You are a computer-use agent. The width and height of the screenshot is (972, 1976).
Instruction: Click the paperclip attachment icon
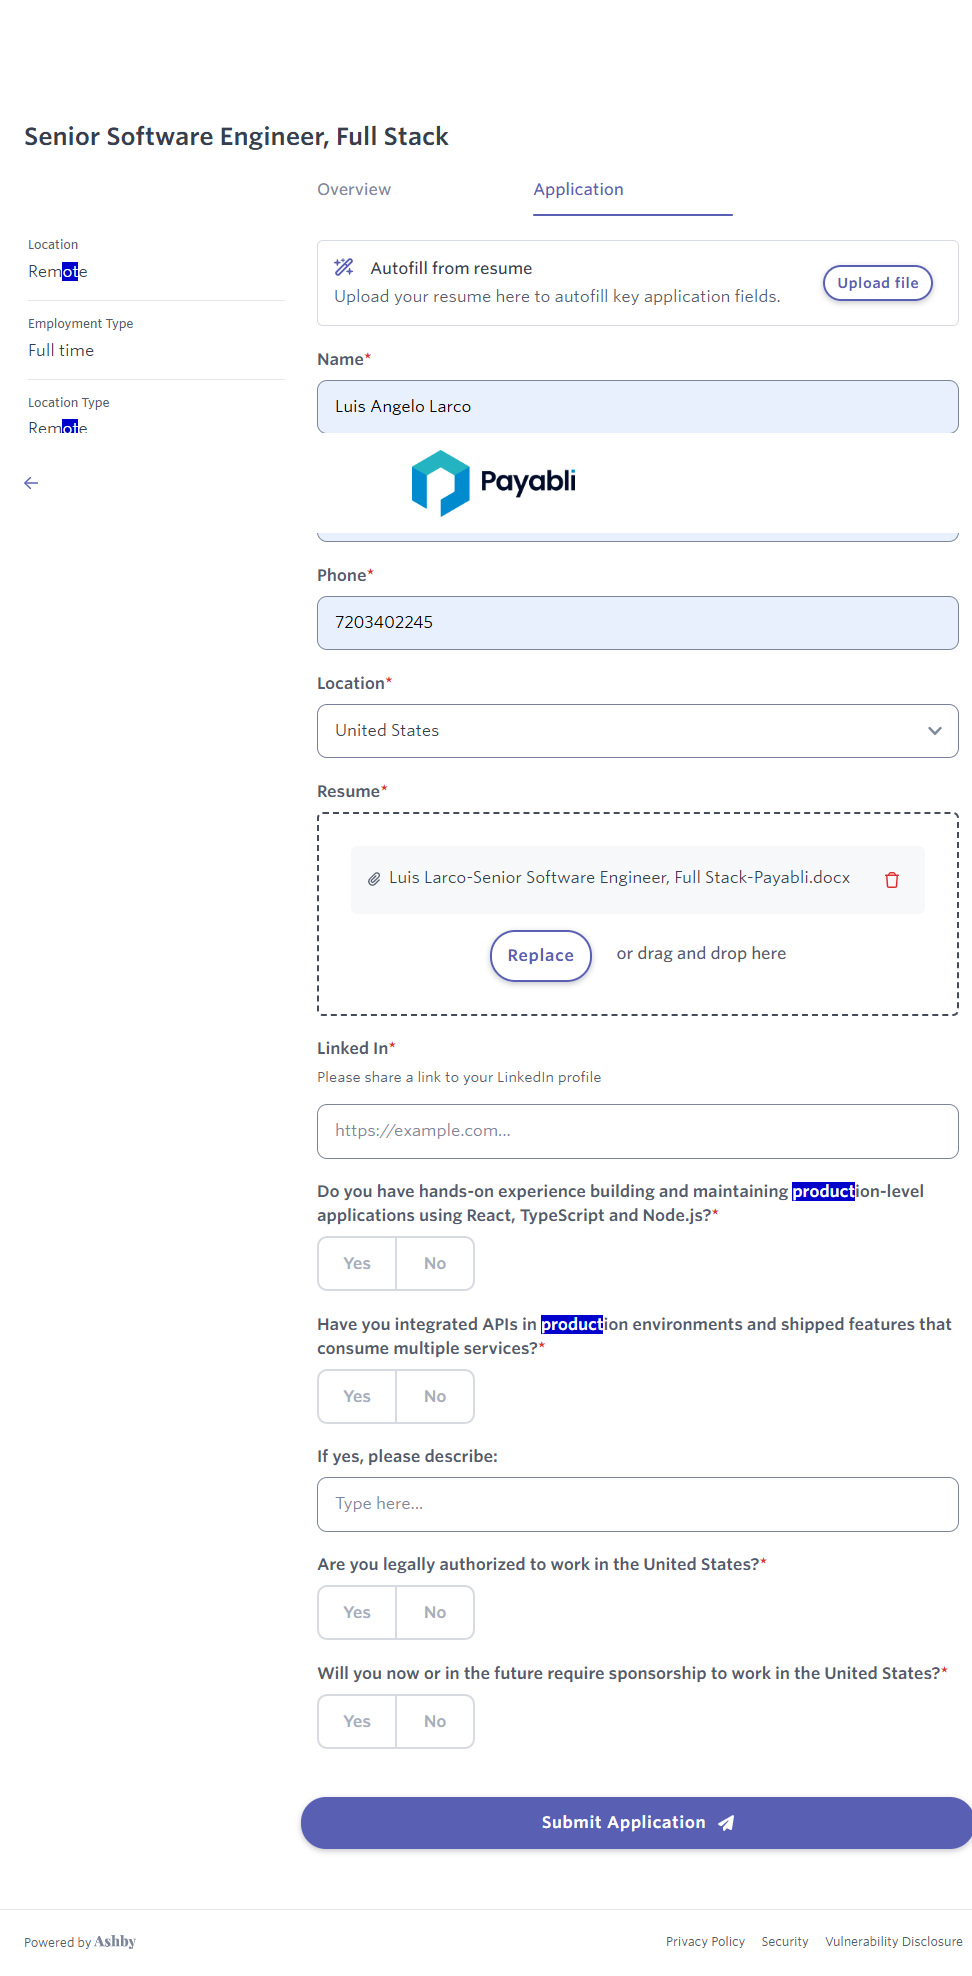(374, 879)
